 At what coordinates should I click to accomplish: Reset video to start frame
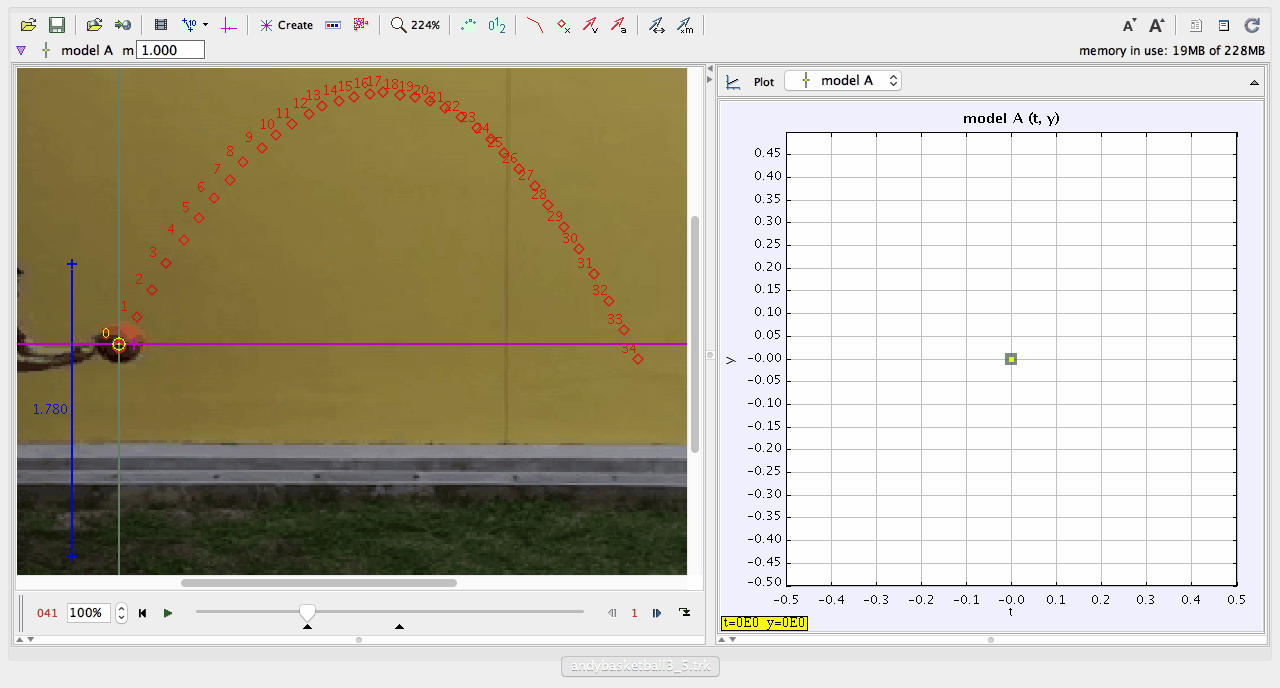pos(142,613)
